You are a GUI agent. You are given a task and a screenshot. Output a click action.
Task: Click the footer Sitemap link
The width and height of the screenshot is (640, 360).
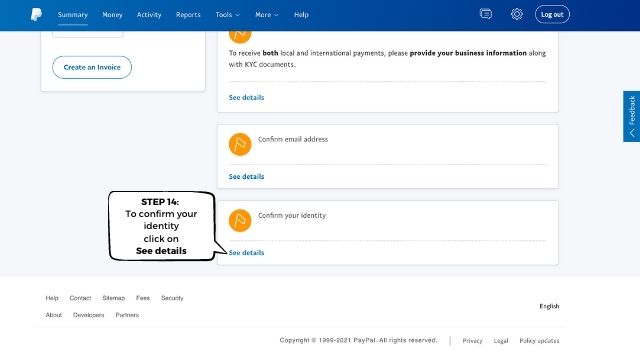(x=113, y=298)
